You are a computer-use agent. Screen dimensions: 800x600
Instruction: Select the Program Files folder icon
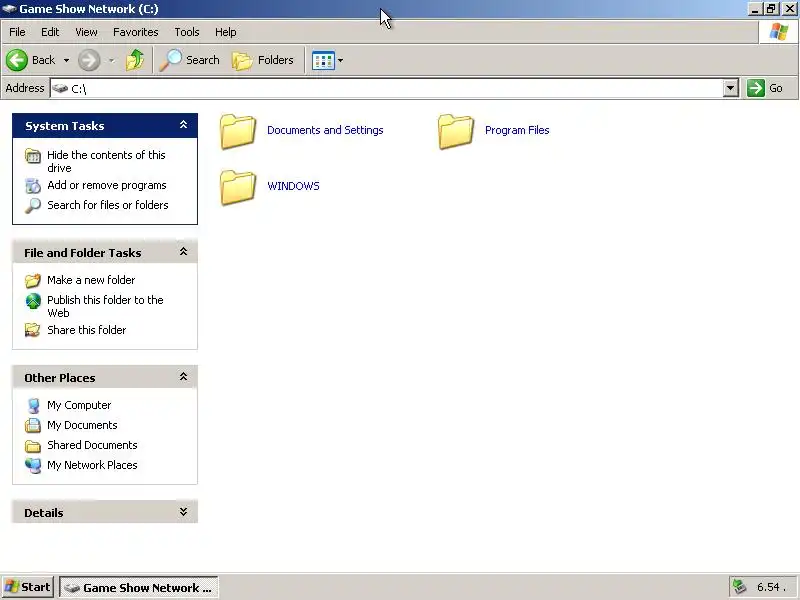456,132
